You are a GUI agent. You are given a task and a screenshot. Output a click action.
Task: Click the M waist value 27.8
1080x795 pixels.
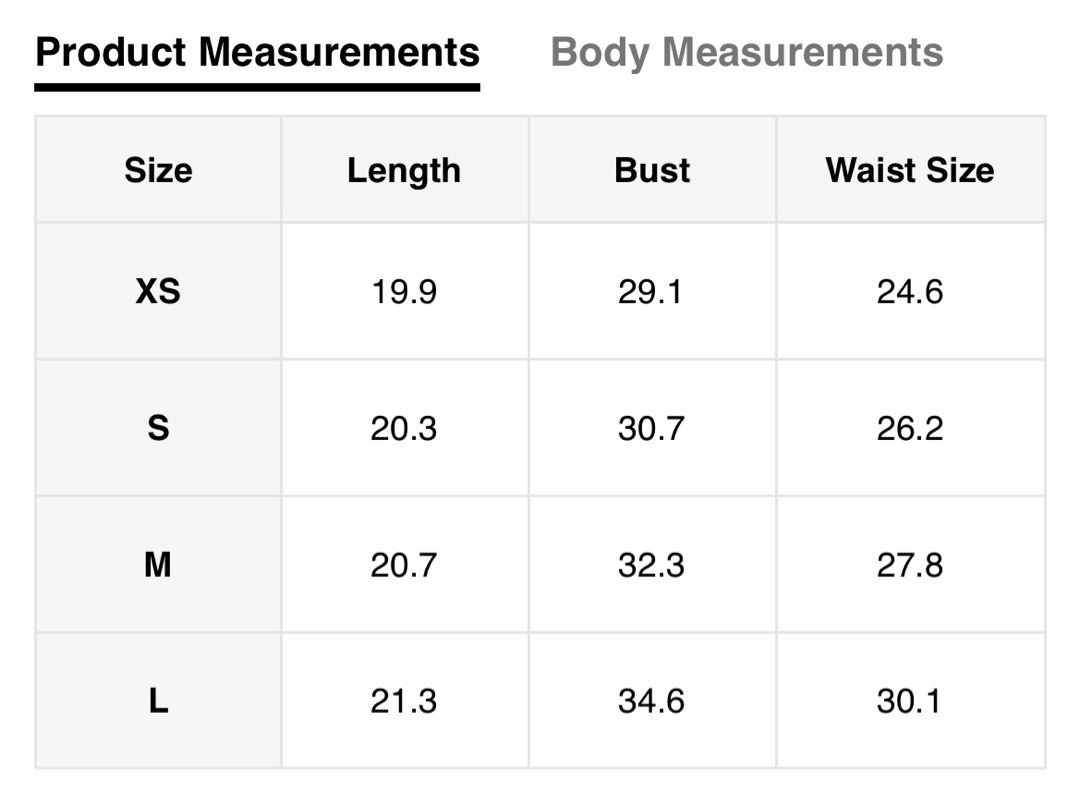(x=910, y=566)
